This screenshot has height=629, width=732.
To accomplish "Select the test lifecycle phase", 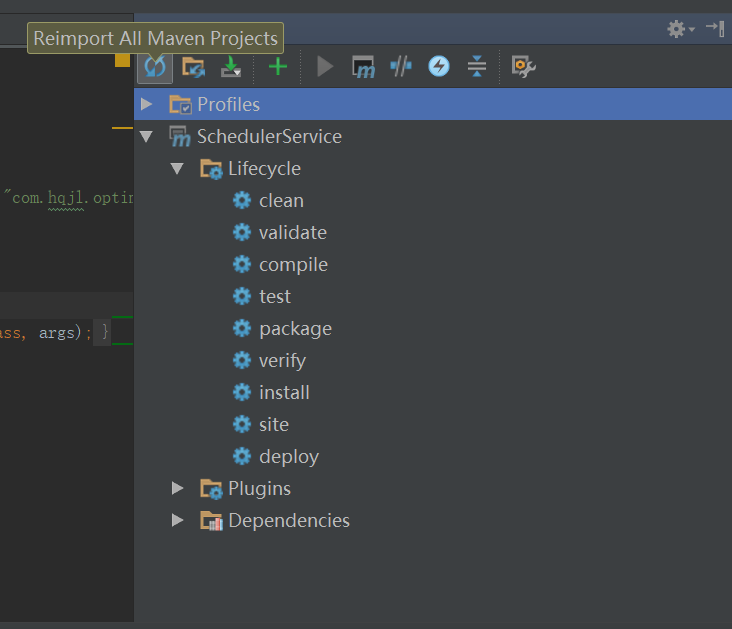I will pos(275,297).
